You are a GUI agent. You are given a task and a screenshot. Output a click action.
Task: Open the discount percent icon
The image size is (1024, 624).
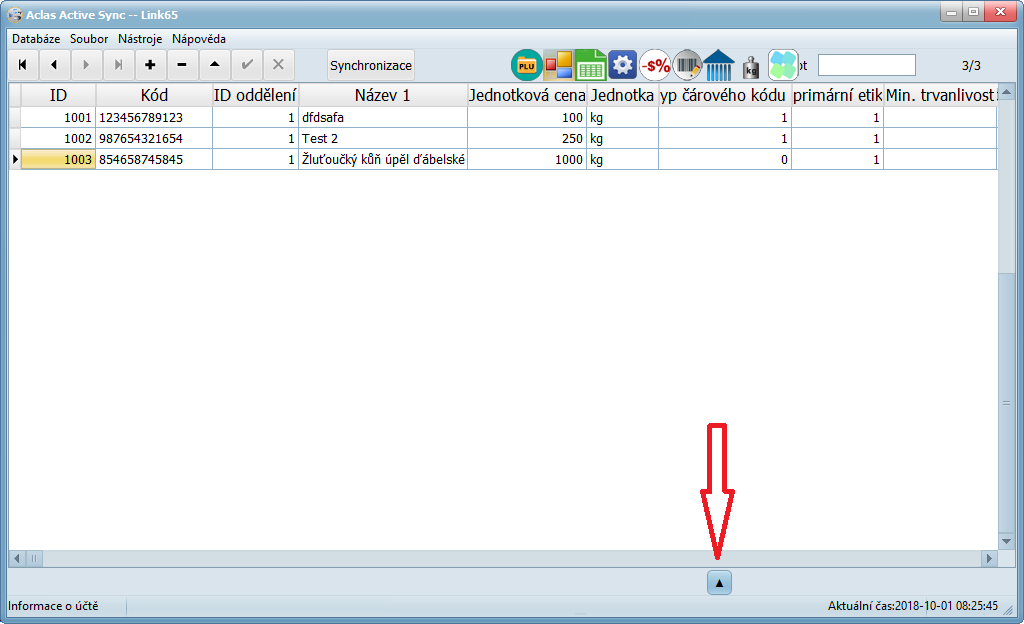[655, 66]
